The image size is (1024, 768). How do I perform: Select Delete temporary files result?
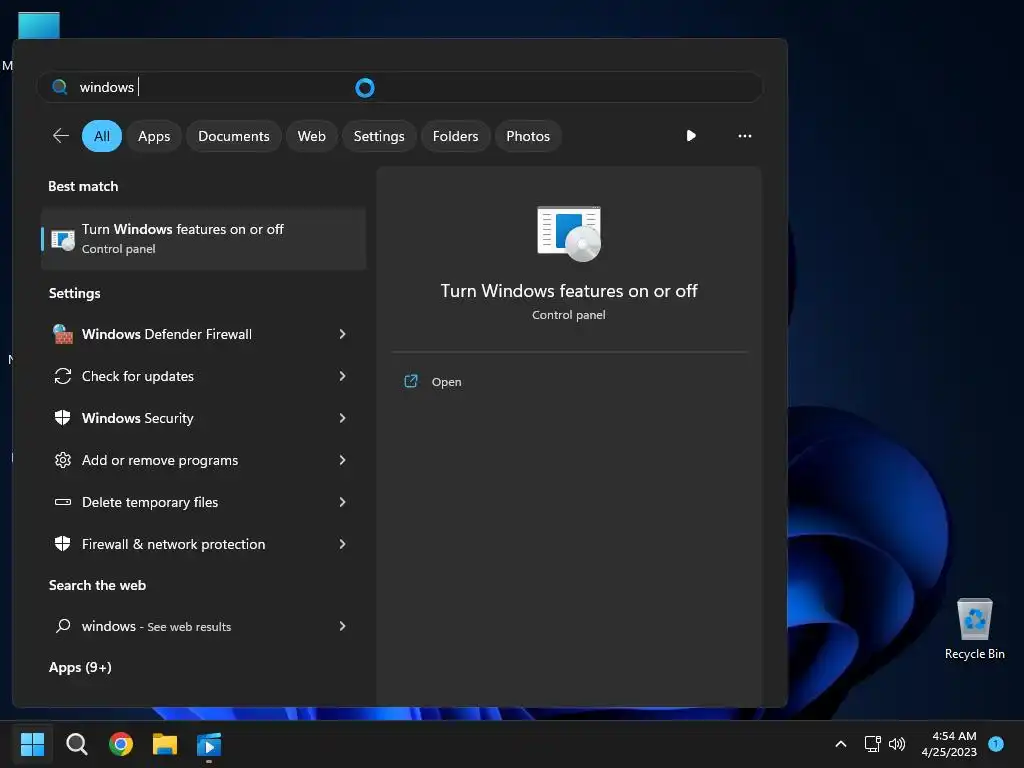pyautogui.click(x=203, y=502)
